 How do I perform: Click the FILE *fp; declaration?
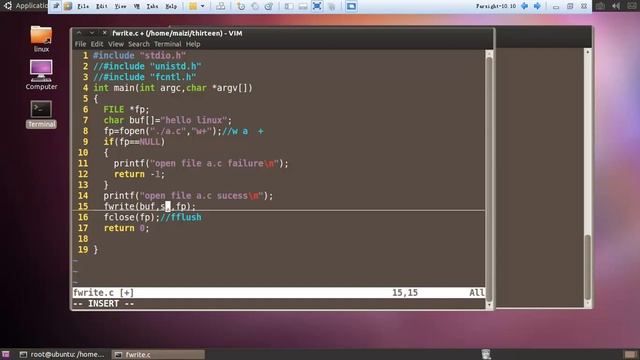click(x=127, y=109)
